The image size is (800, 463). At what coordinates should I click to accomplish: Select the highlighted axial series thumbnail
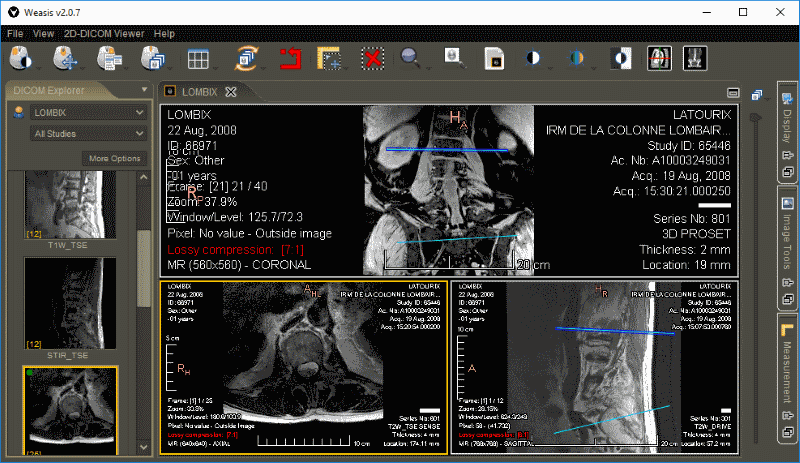70,410
